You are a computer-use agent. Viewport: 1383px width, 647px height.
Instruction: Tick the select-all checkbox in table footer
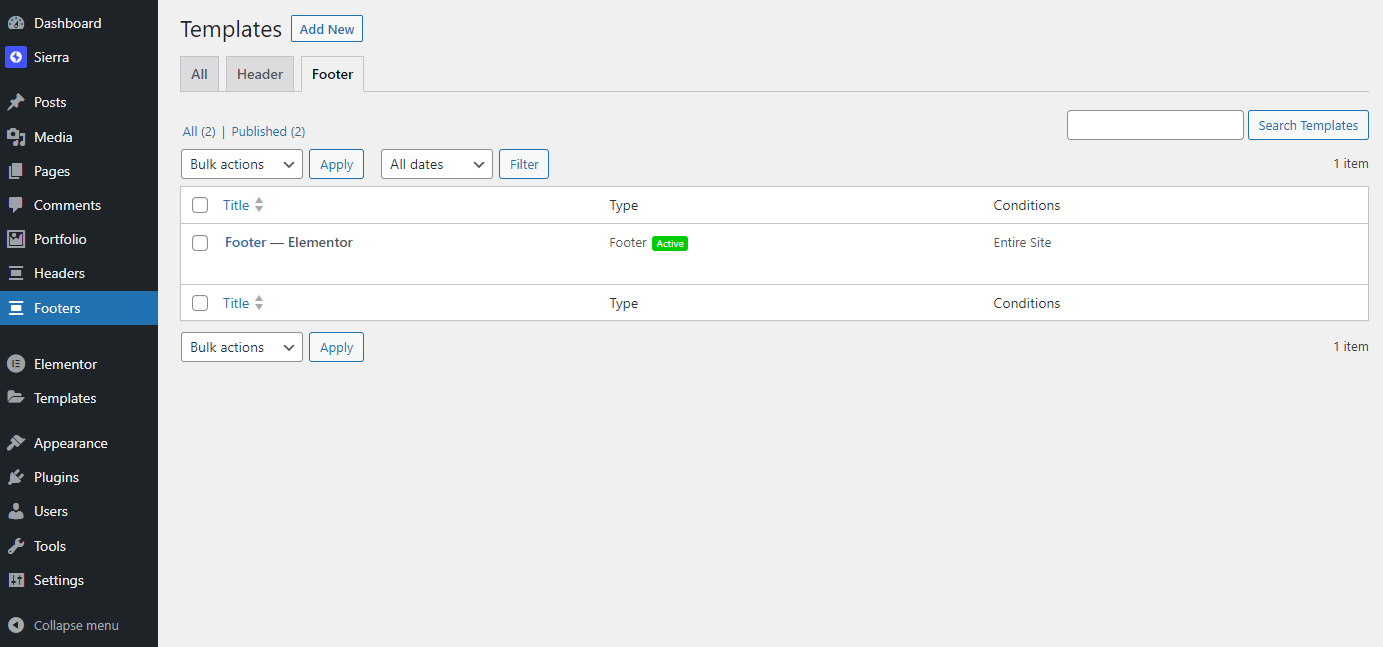pyautogui.click(x=200, y=303)
